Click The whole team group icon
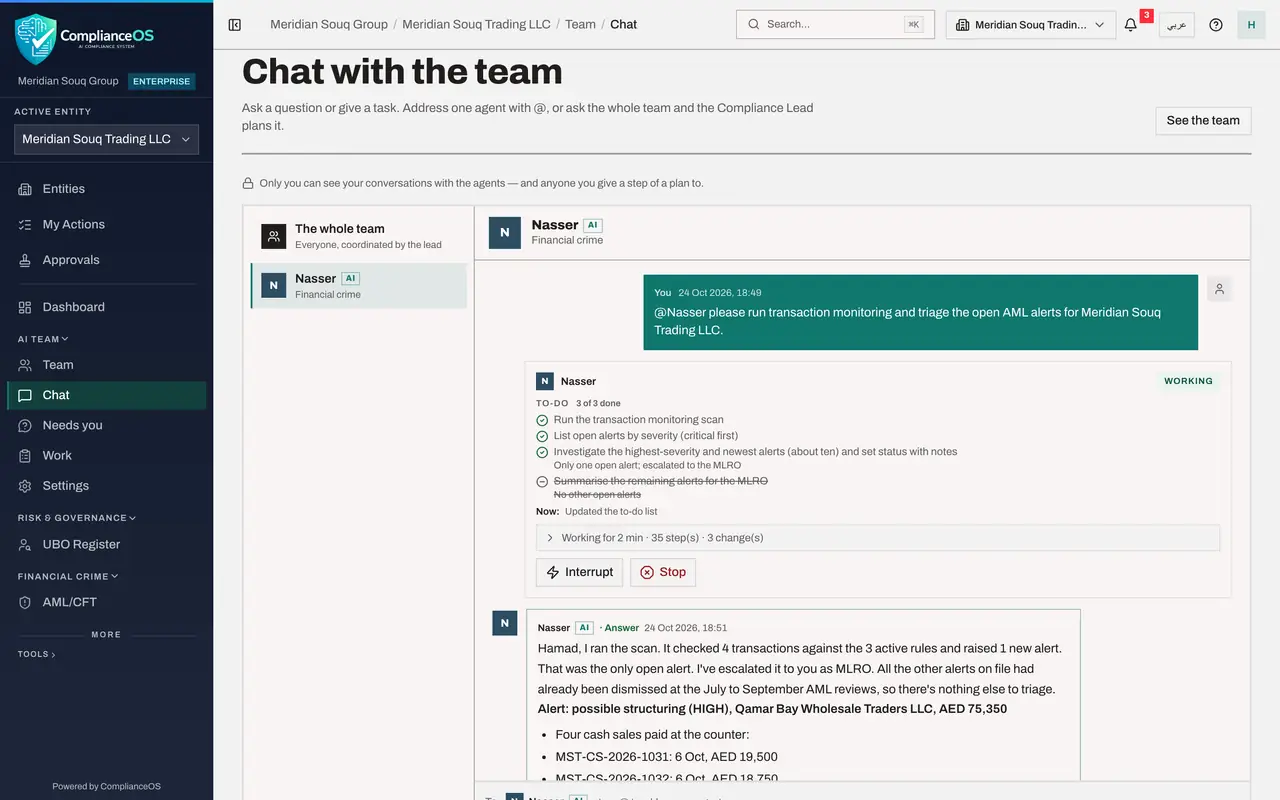Viewport: 1280px width, 800px height. coord(274,236)
